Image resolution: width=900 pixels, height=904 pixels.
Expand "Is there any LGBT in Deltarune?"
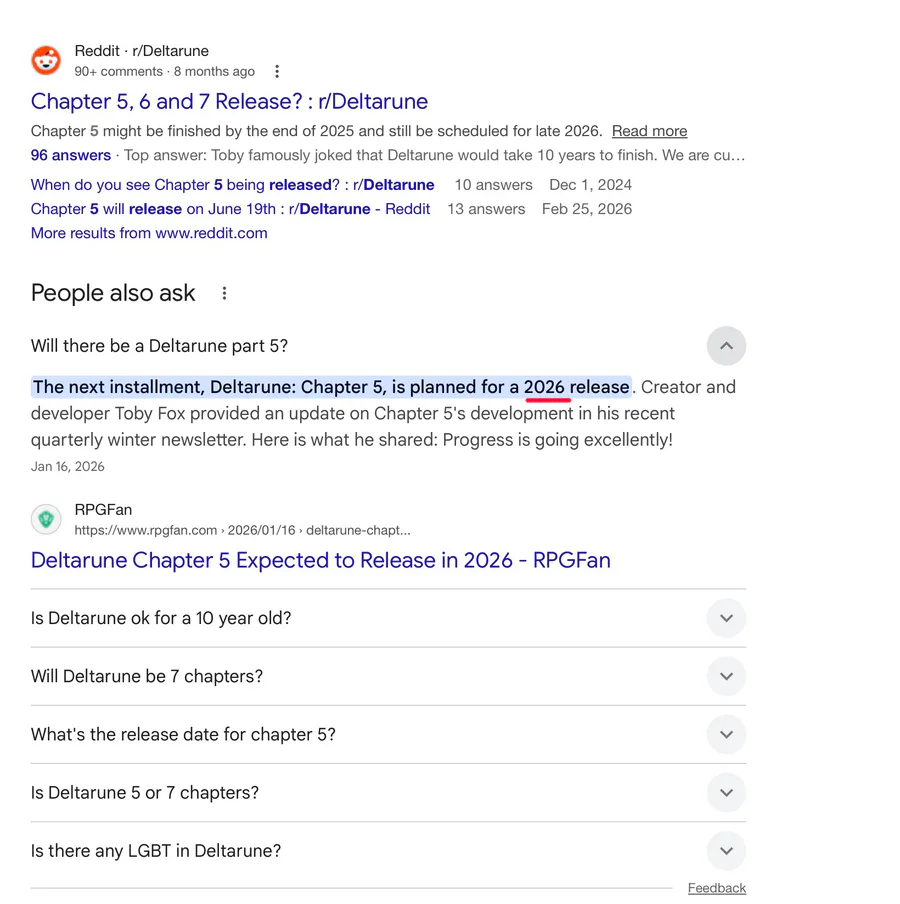726,851
